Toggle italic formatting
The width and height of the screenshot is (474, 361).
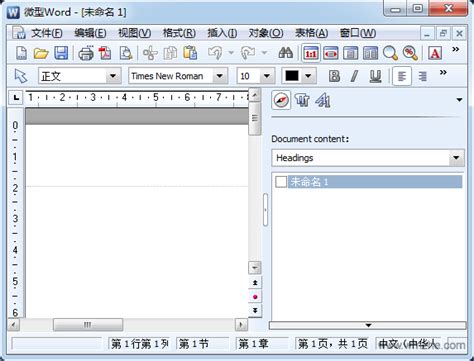point(354,76)
